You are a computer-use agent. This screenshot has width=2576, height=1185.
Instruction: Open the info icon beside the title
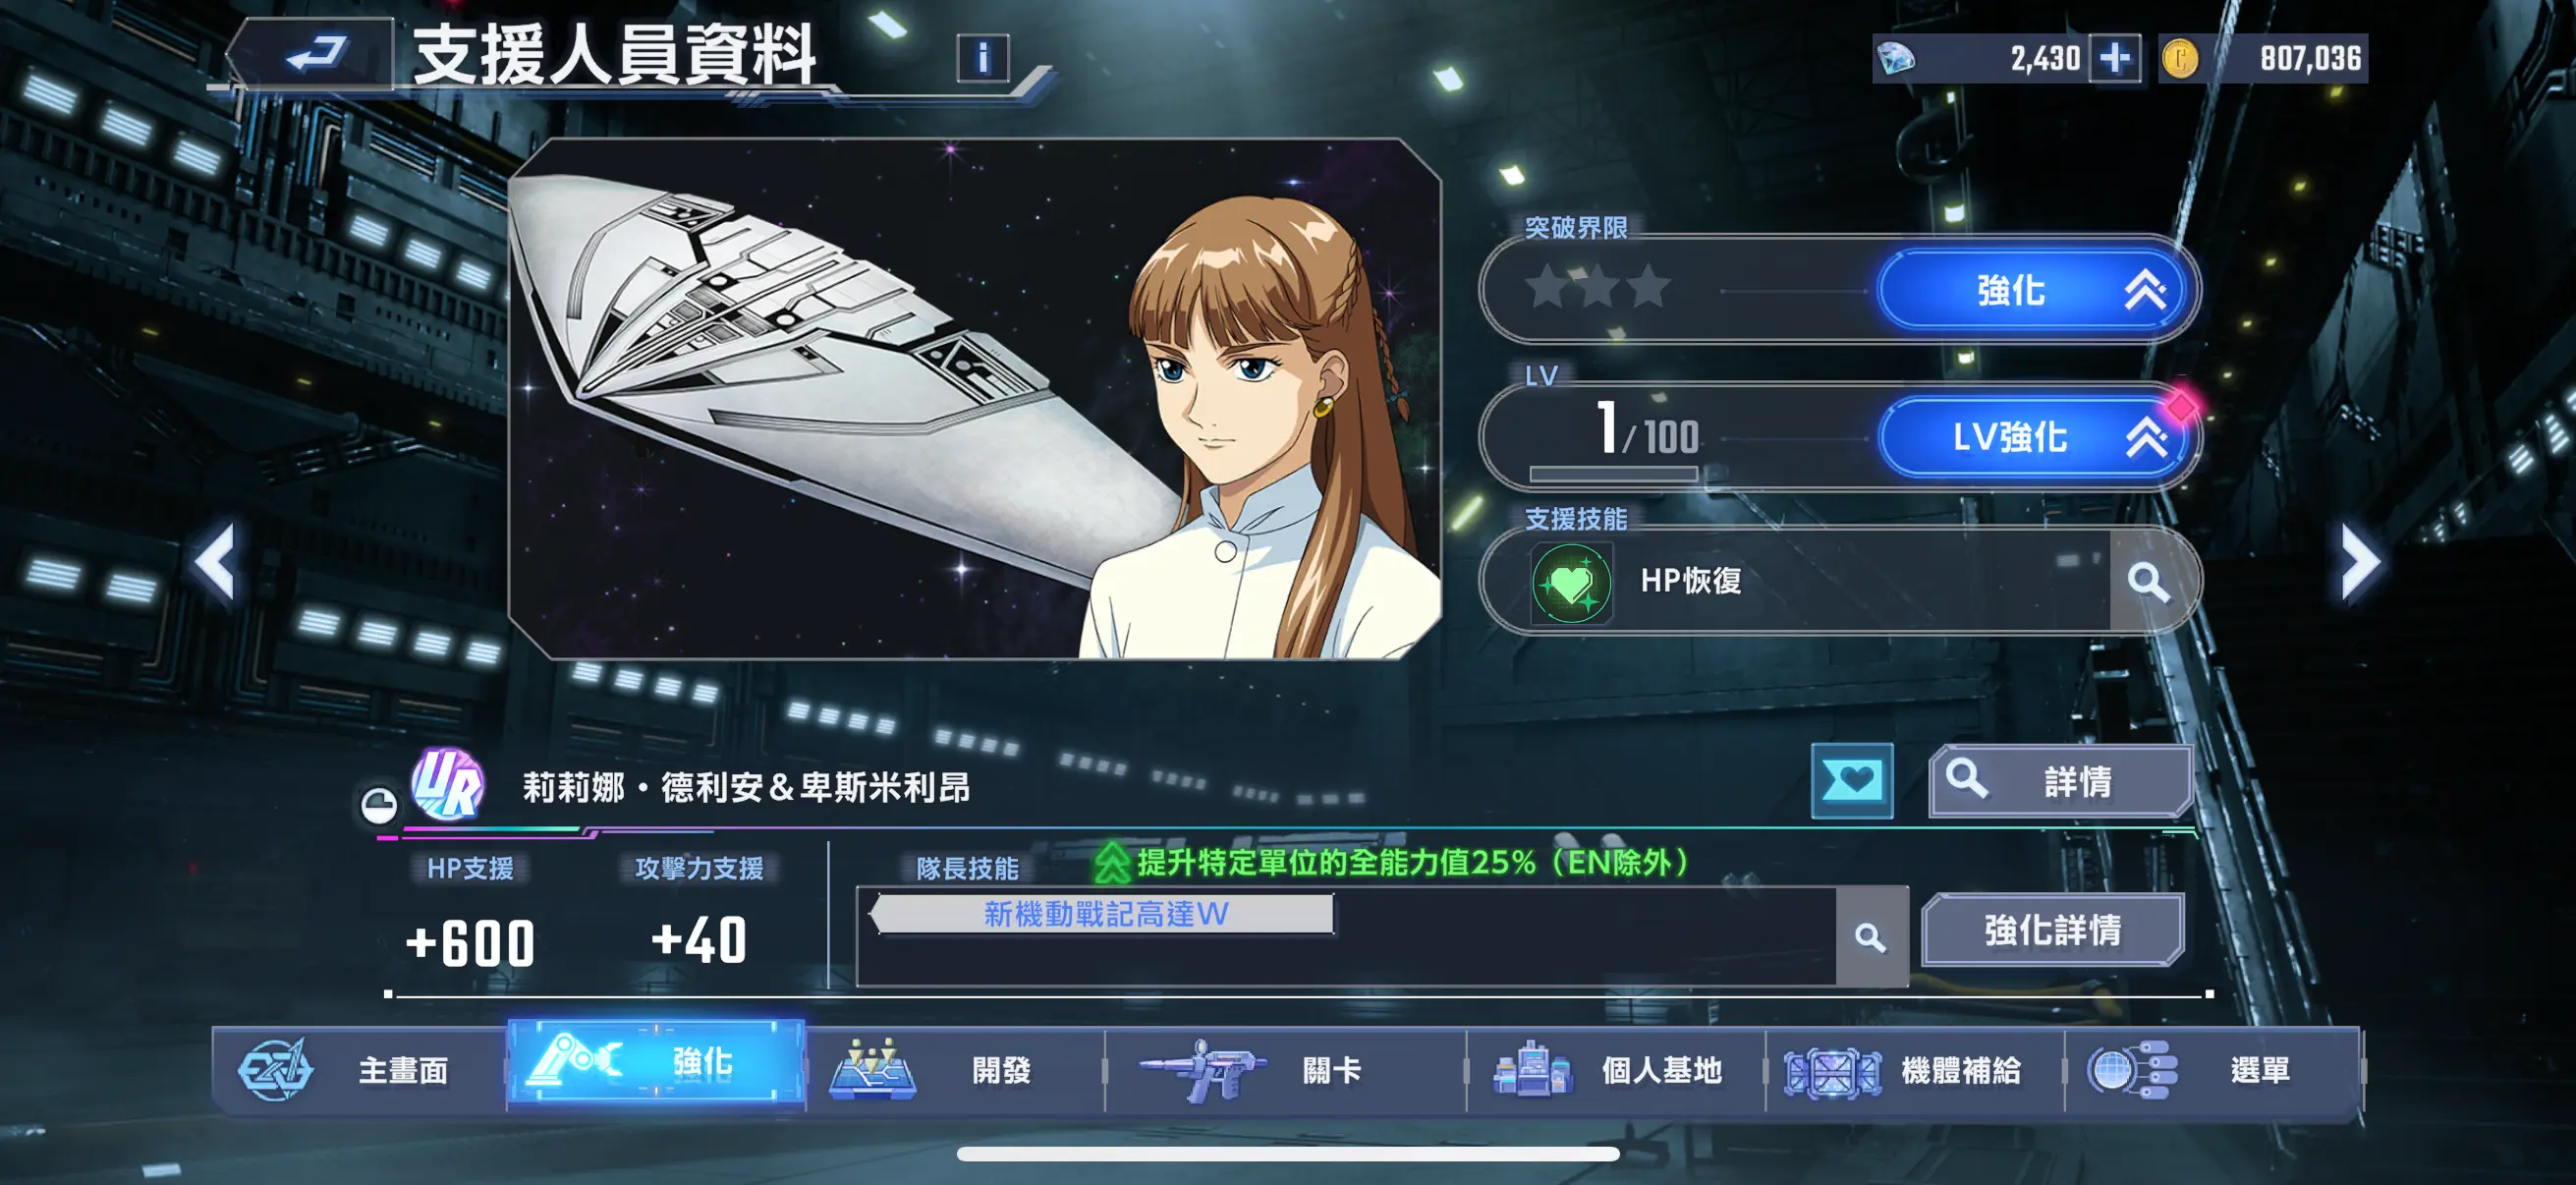[982, 58]
